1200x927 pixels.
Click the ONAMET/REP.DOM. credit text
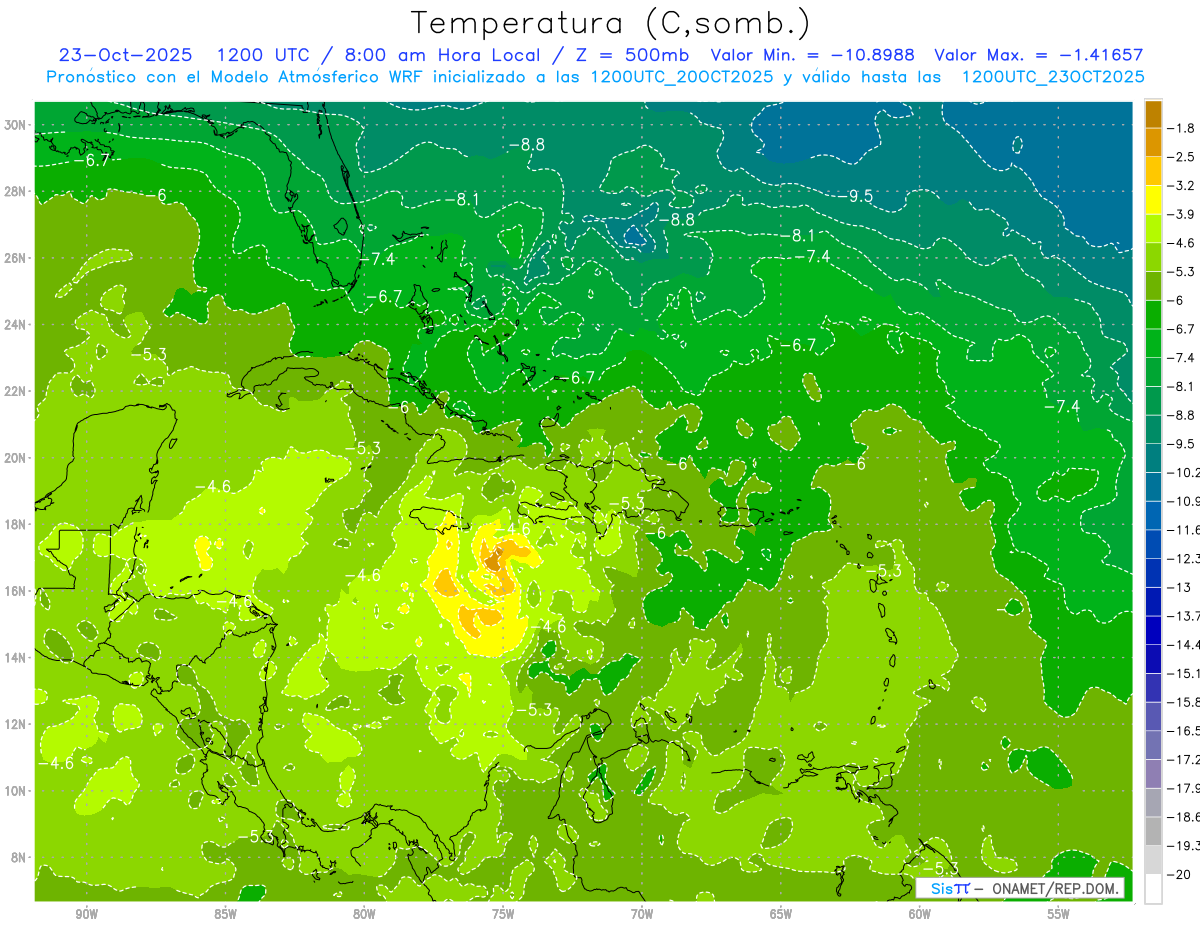(1054, 889)
